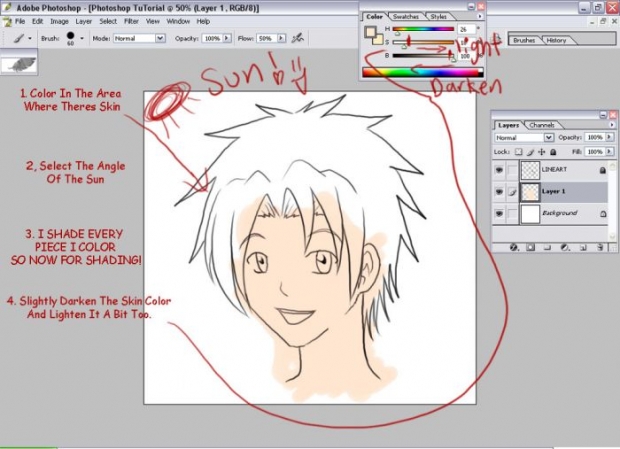This screenshot has width=620, height=449.
Task: Switch to the Channels tab
Action: click(542, 125)
